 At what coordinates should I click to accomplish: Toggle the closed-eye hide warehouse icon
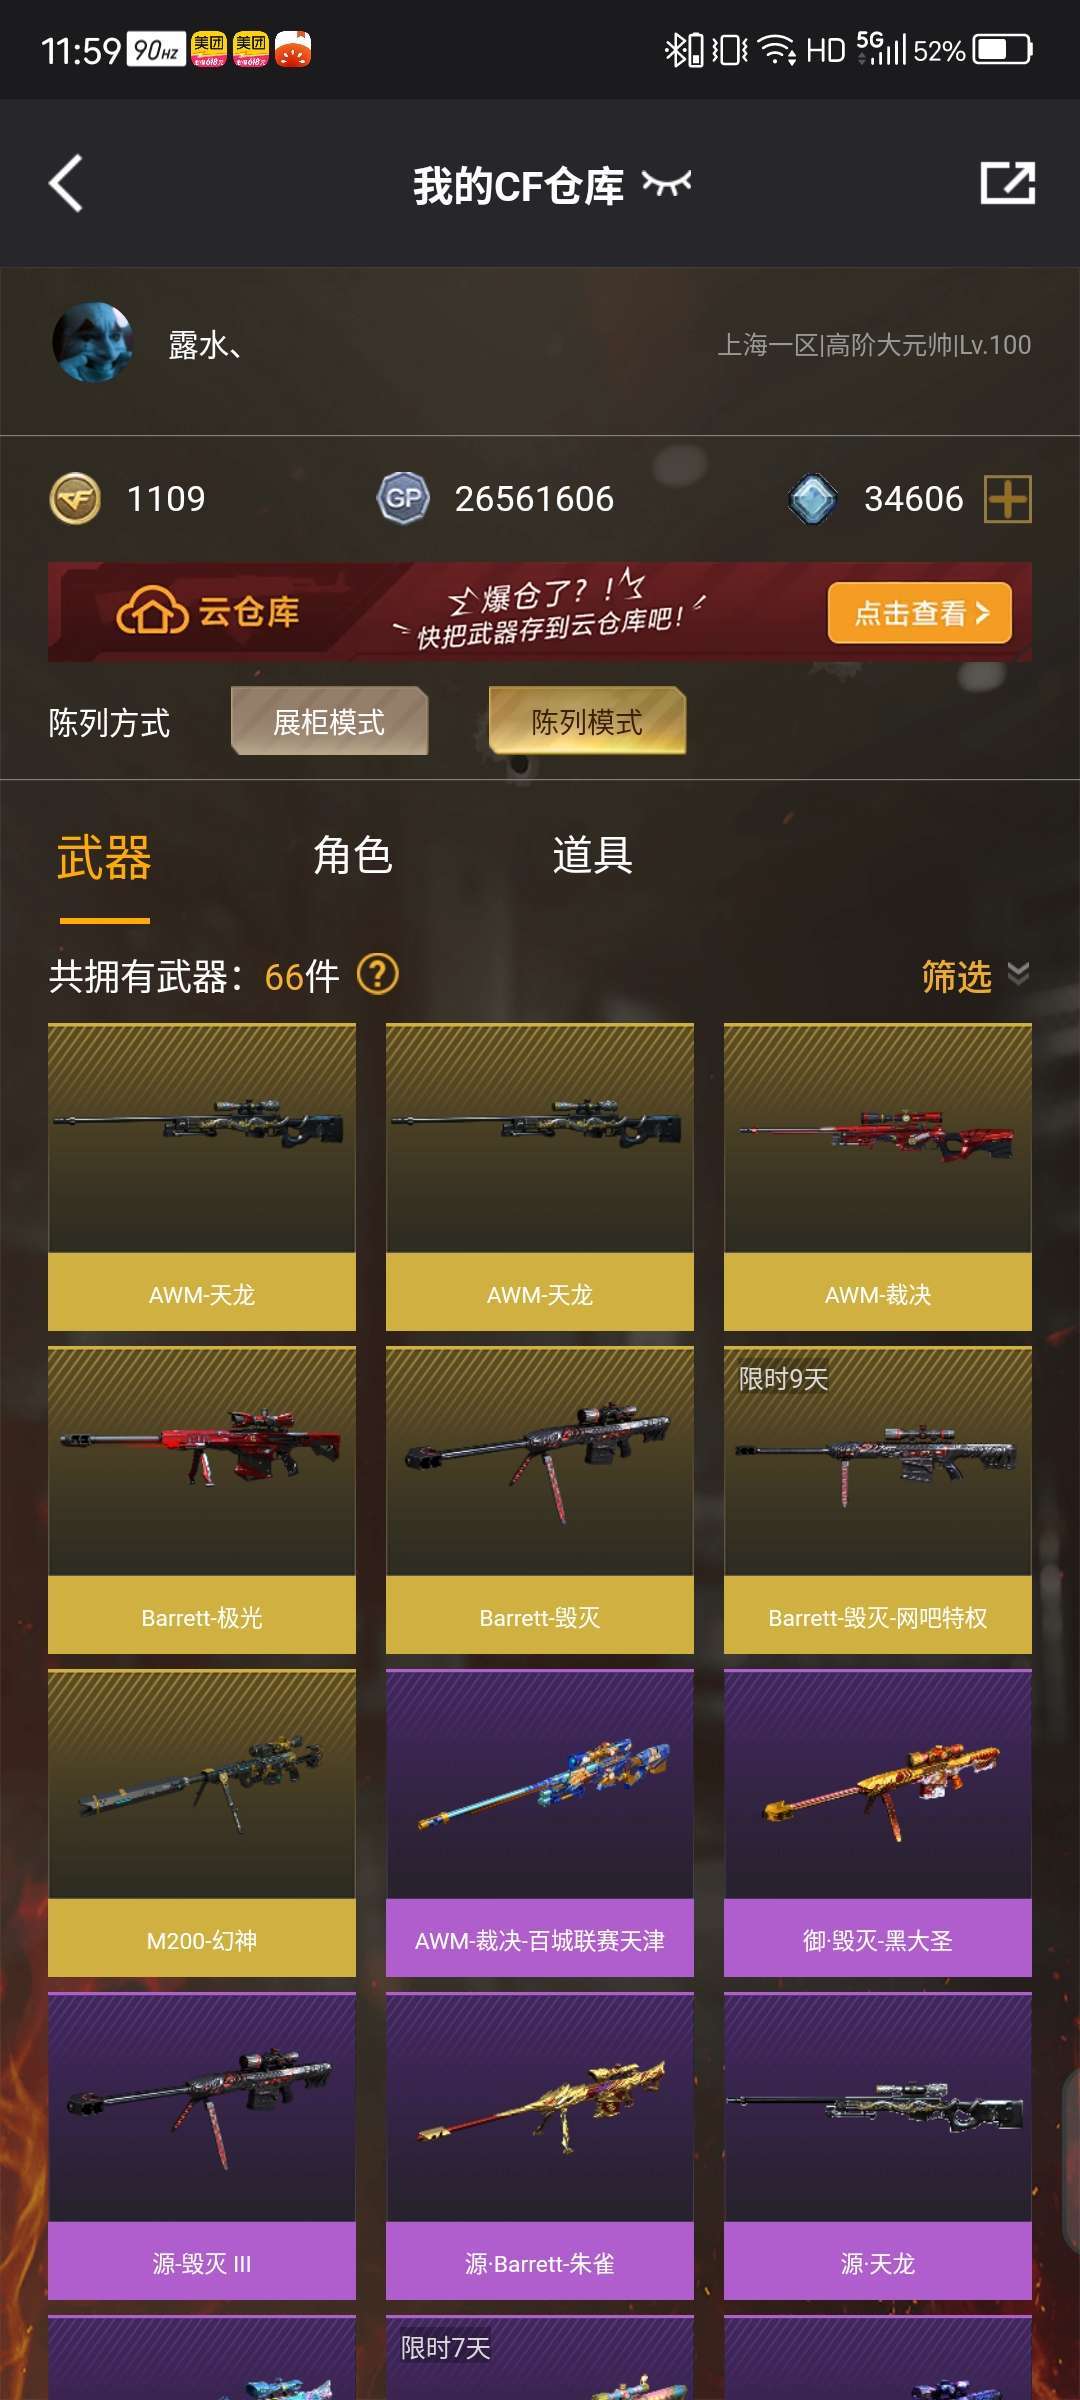point(667,183)
